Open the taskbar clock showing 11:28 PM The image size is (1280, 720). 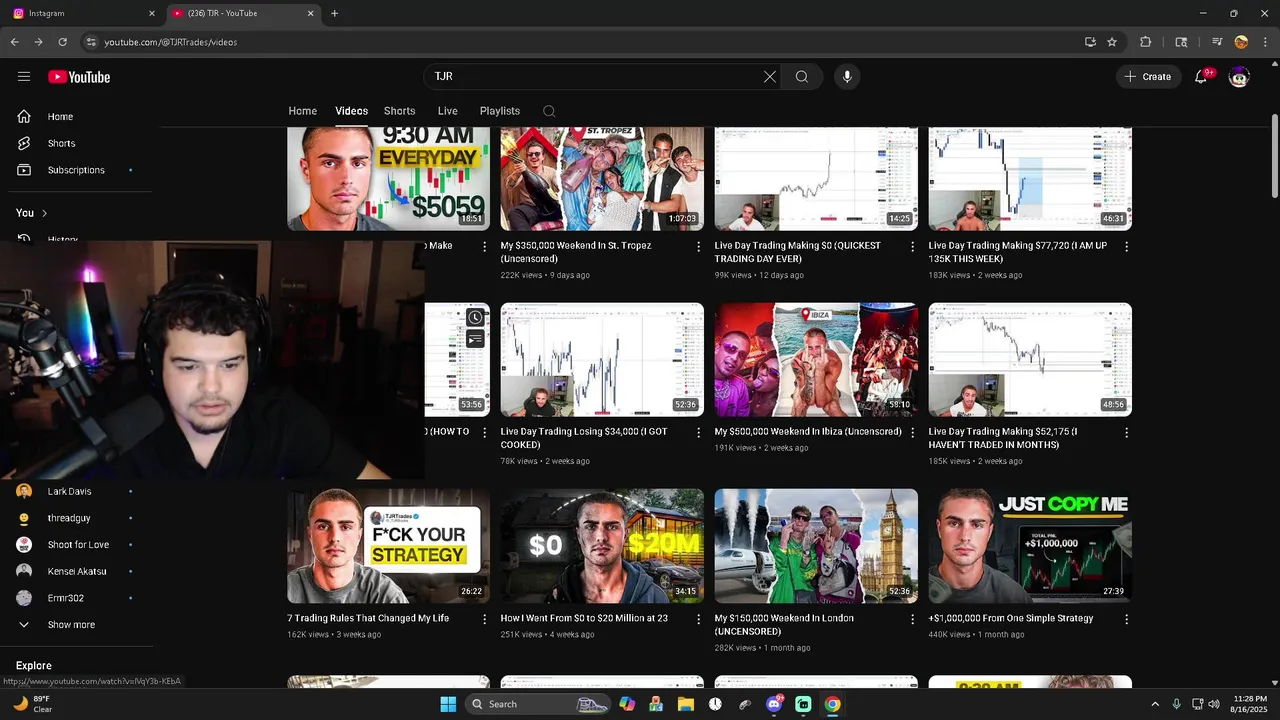[1249, 704]
